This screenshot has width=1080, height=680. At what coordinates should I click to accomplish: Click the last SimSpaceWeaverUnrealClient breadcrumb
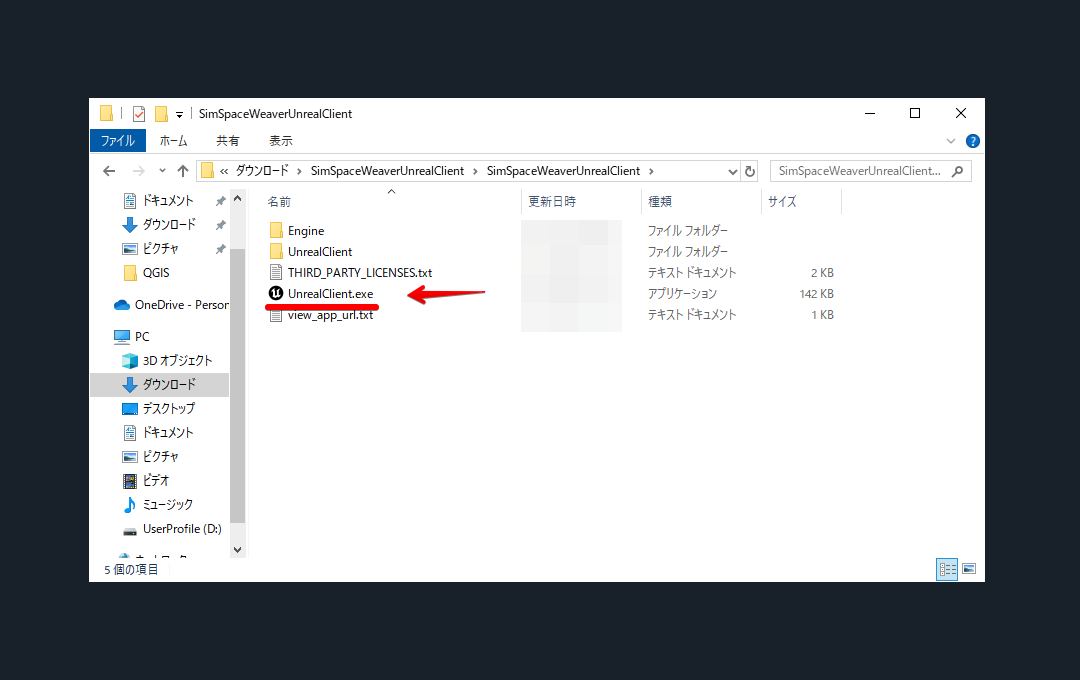[x=563, y=171]
